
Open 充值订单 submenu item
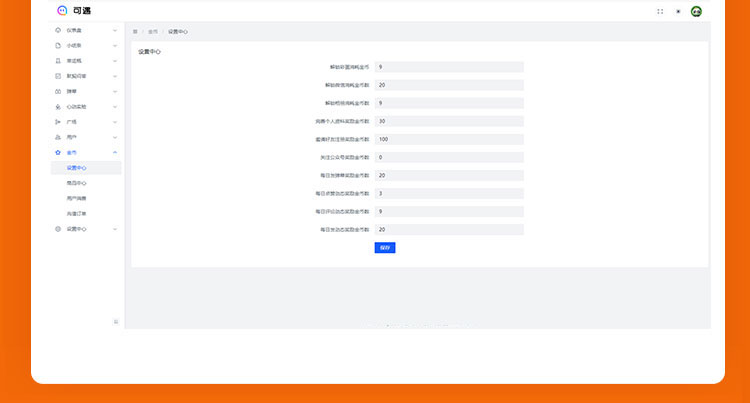[x=77, y=213]
